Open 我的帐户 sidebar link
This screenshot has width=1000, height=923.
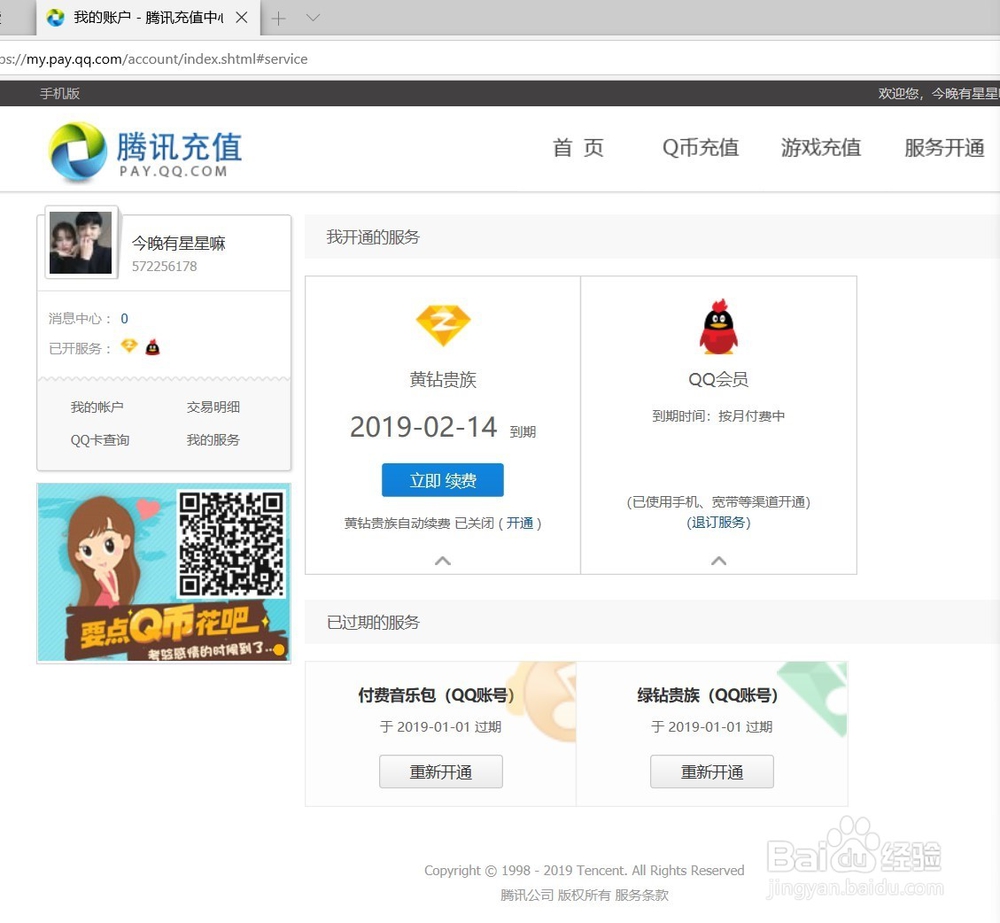click(97, 407)
